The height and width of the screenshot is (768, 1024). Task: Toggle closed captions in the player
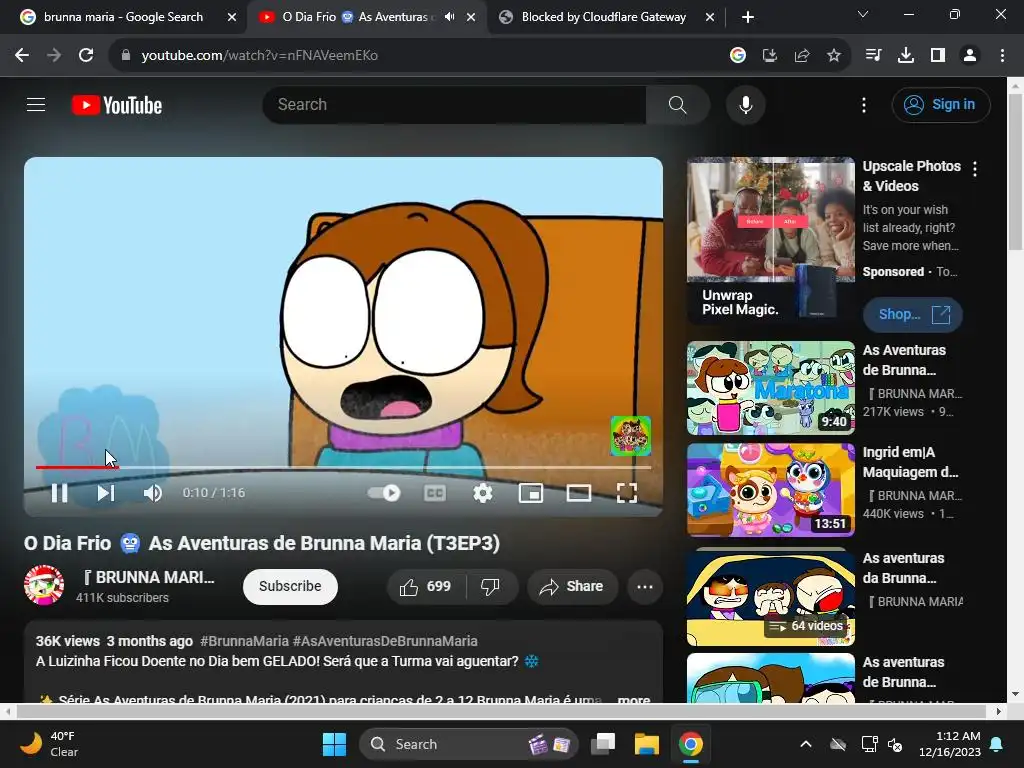[x=435, y=493]
